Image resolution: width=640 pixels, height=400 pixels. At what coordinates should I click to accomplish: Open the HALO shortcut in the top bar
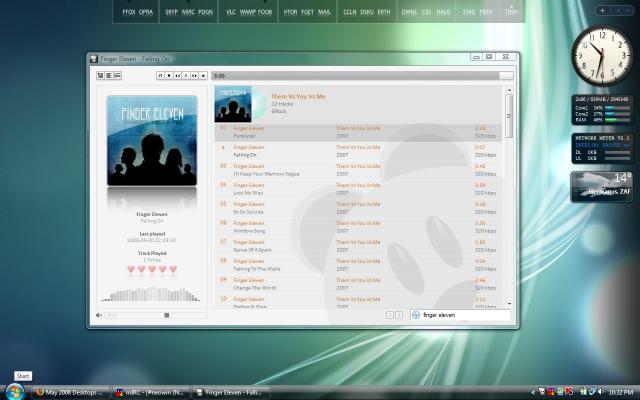(443, 12)
